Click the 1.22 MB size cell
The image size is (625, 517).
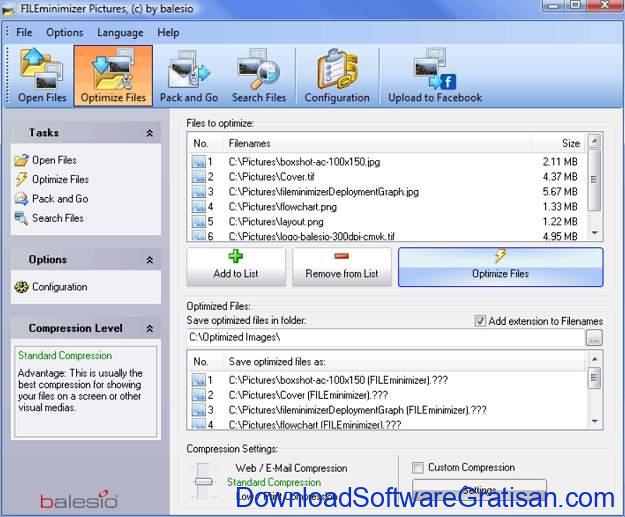[x=560, y=221]
